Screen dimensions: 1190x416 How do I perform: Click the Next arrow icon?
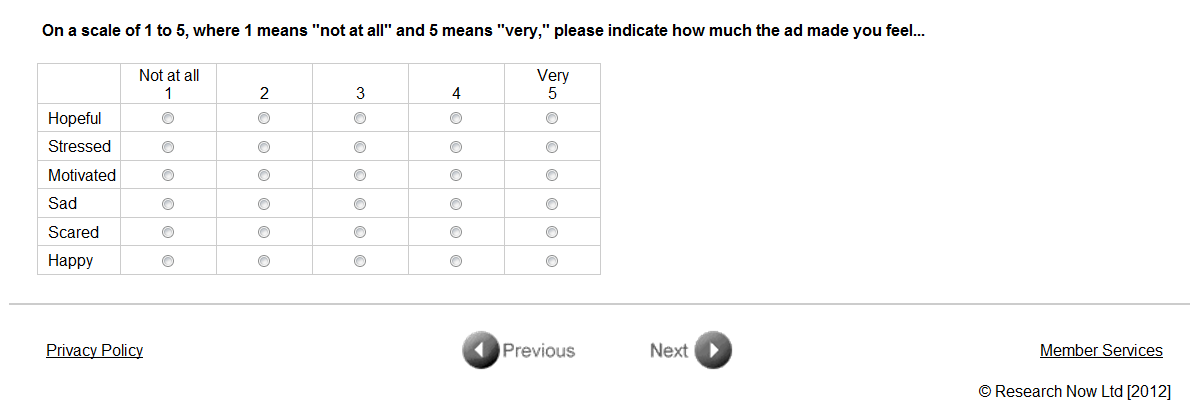[x=713, y=350]
